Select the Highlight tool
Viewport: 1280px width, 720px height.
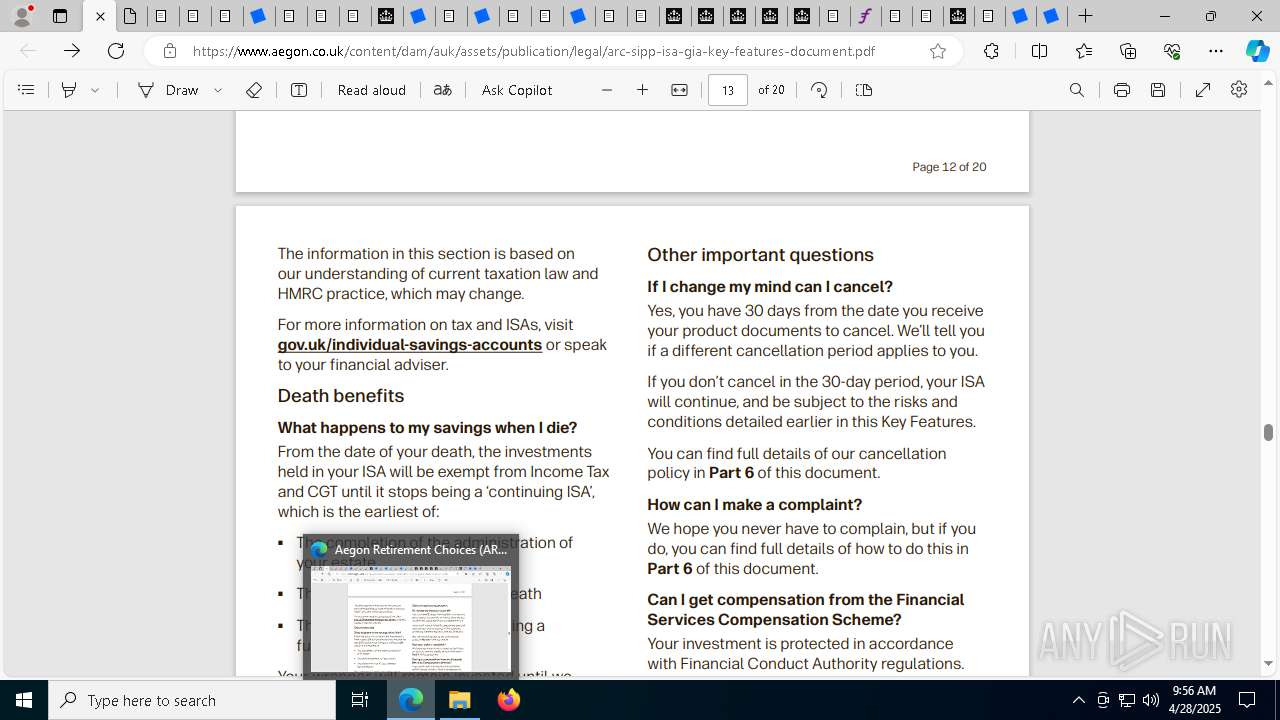point(69,90)
